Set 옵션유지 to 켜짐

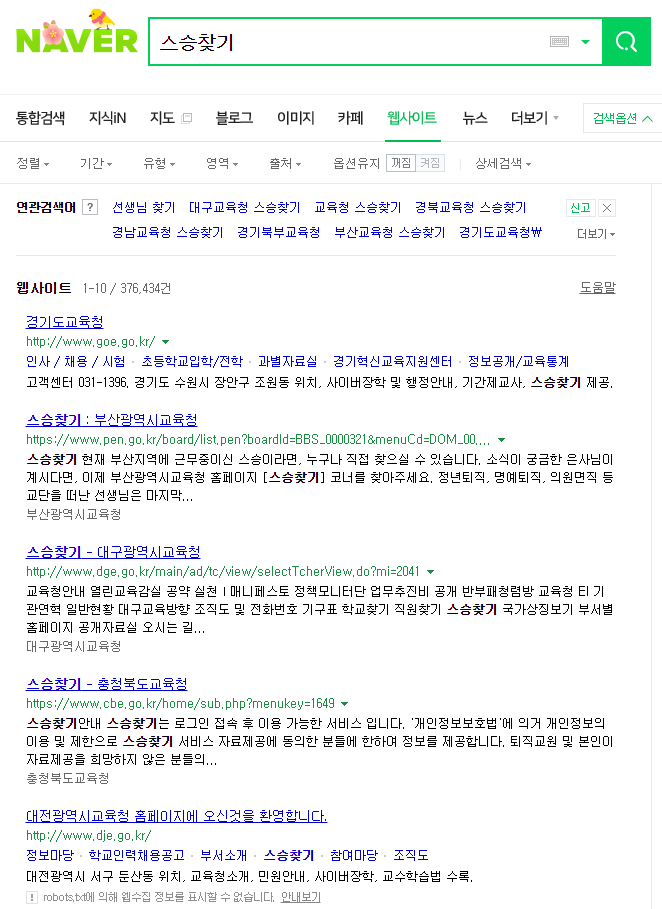[430, 163]
